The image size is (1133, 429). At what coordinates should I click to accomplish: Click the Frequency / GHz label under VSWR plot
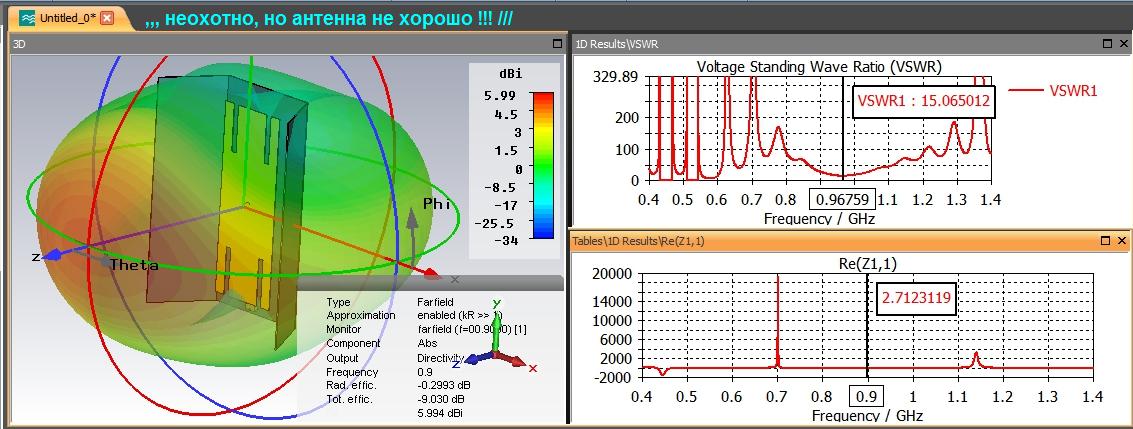point(819,217)
